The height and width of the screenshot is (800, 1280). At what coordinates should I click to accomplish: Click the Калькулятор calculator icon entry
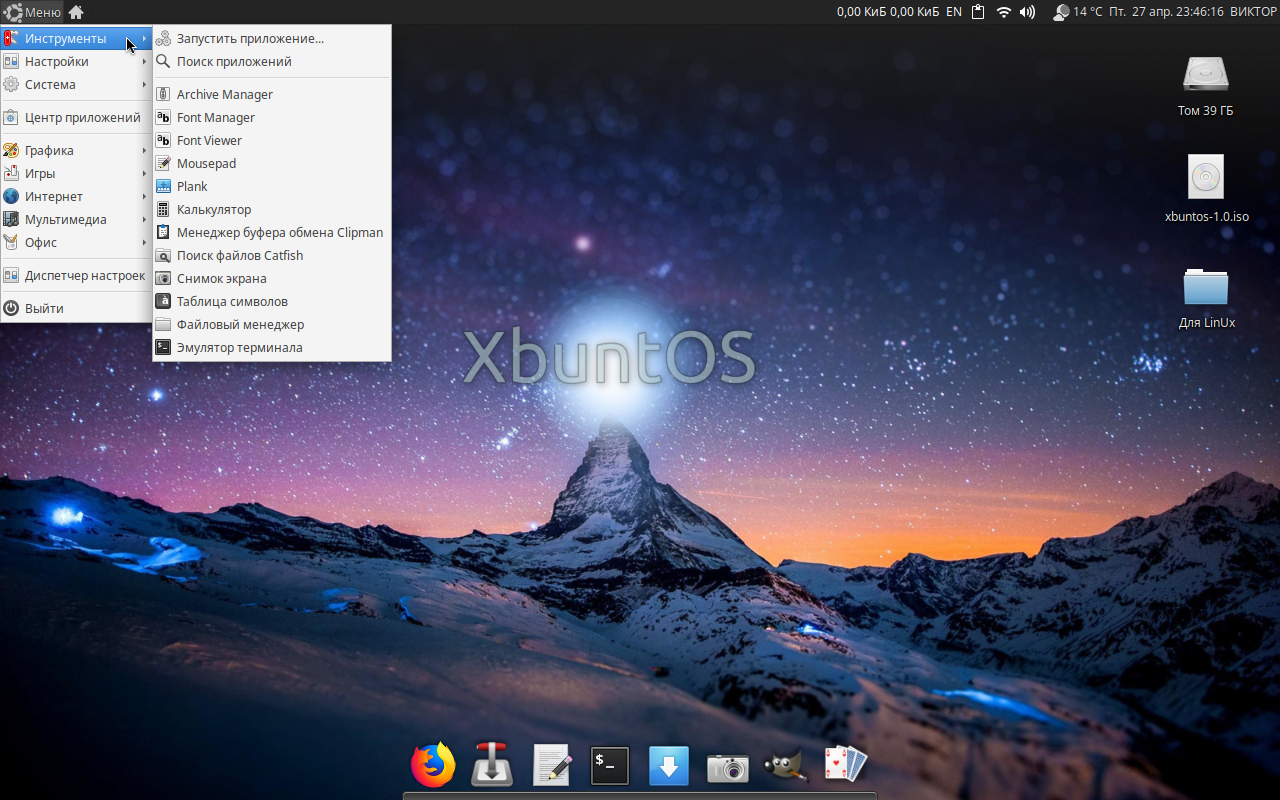[271, 209]
